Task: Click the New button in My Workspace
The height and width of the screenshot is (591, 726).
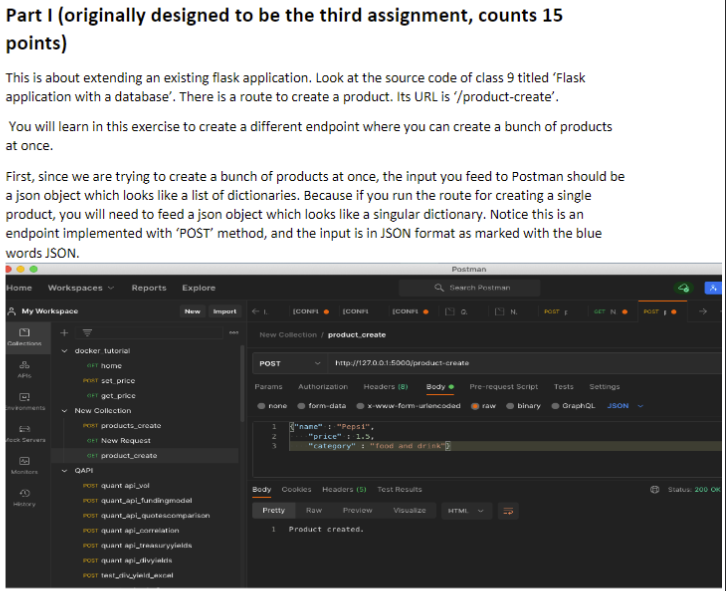Action: pos(192,311)
